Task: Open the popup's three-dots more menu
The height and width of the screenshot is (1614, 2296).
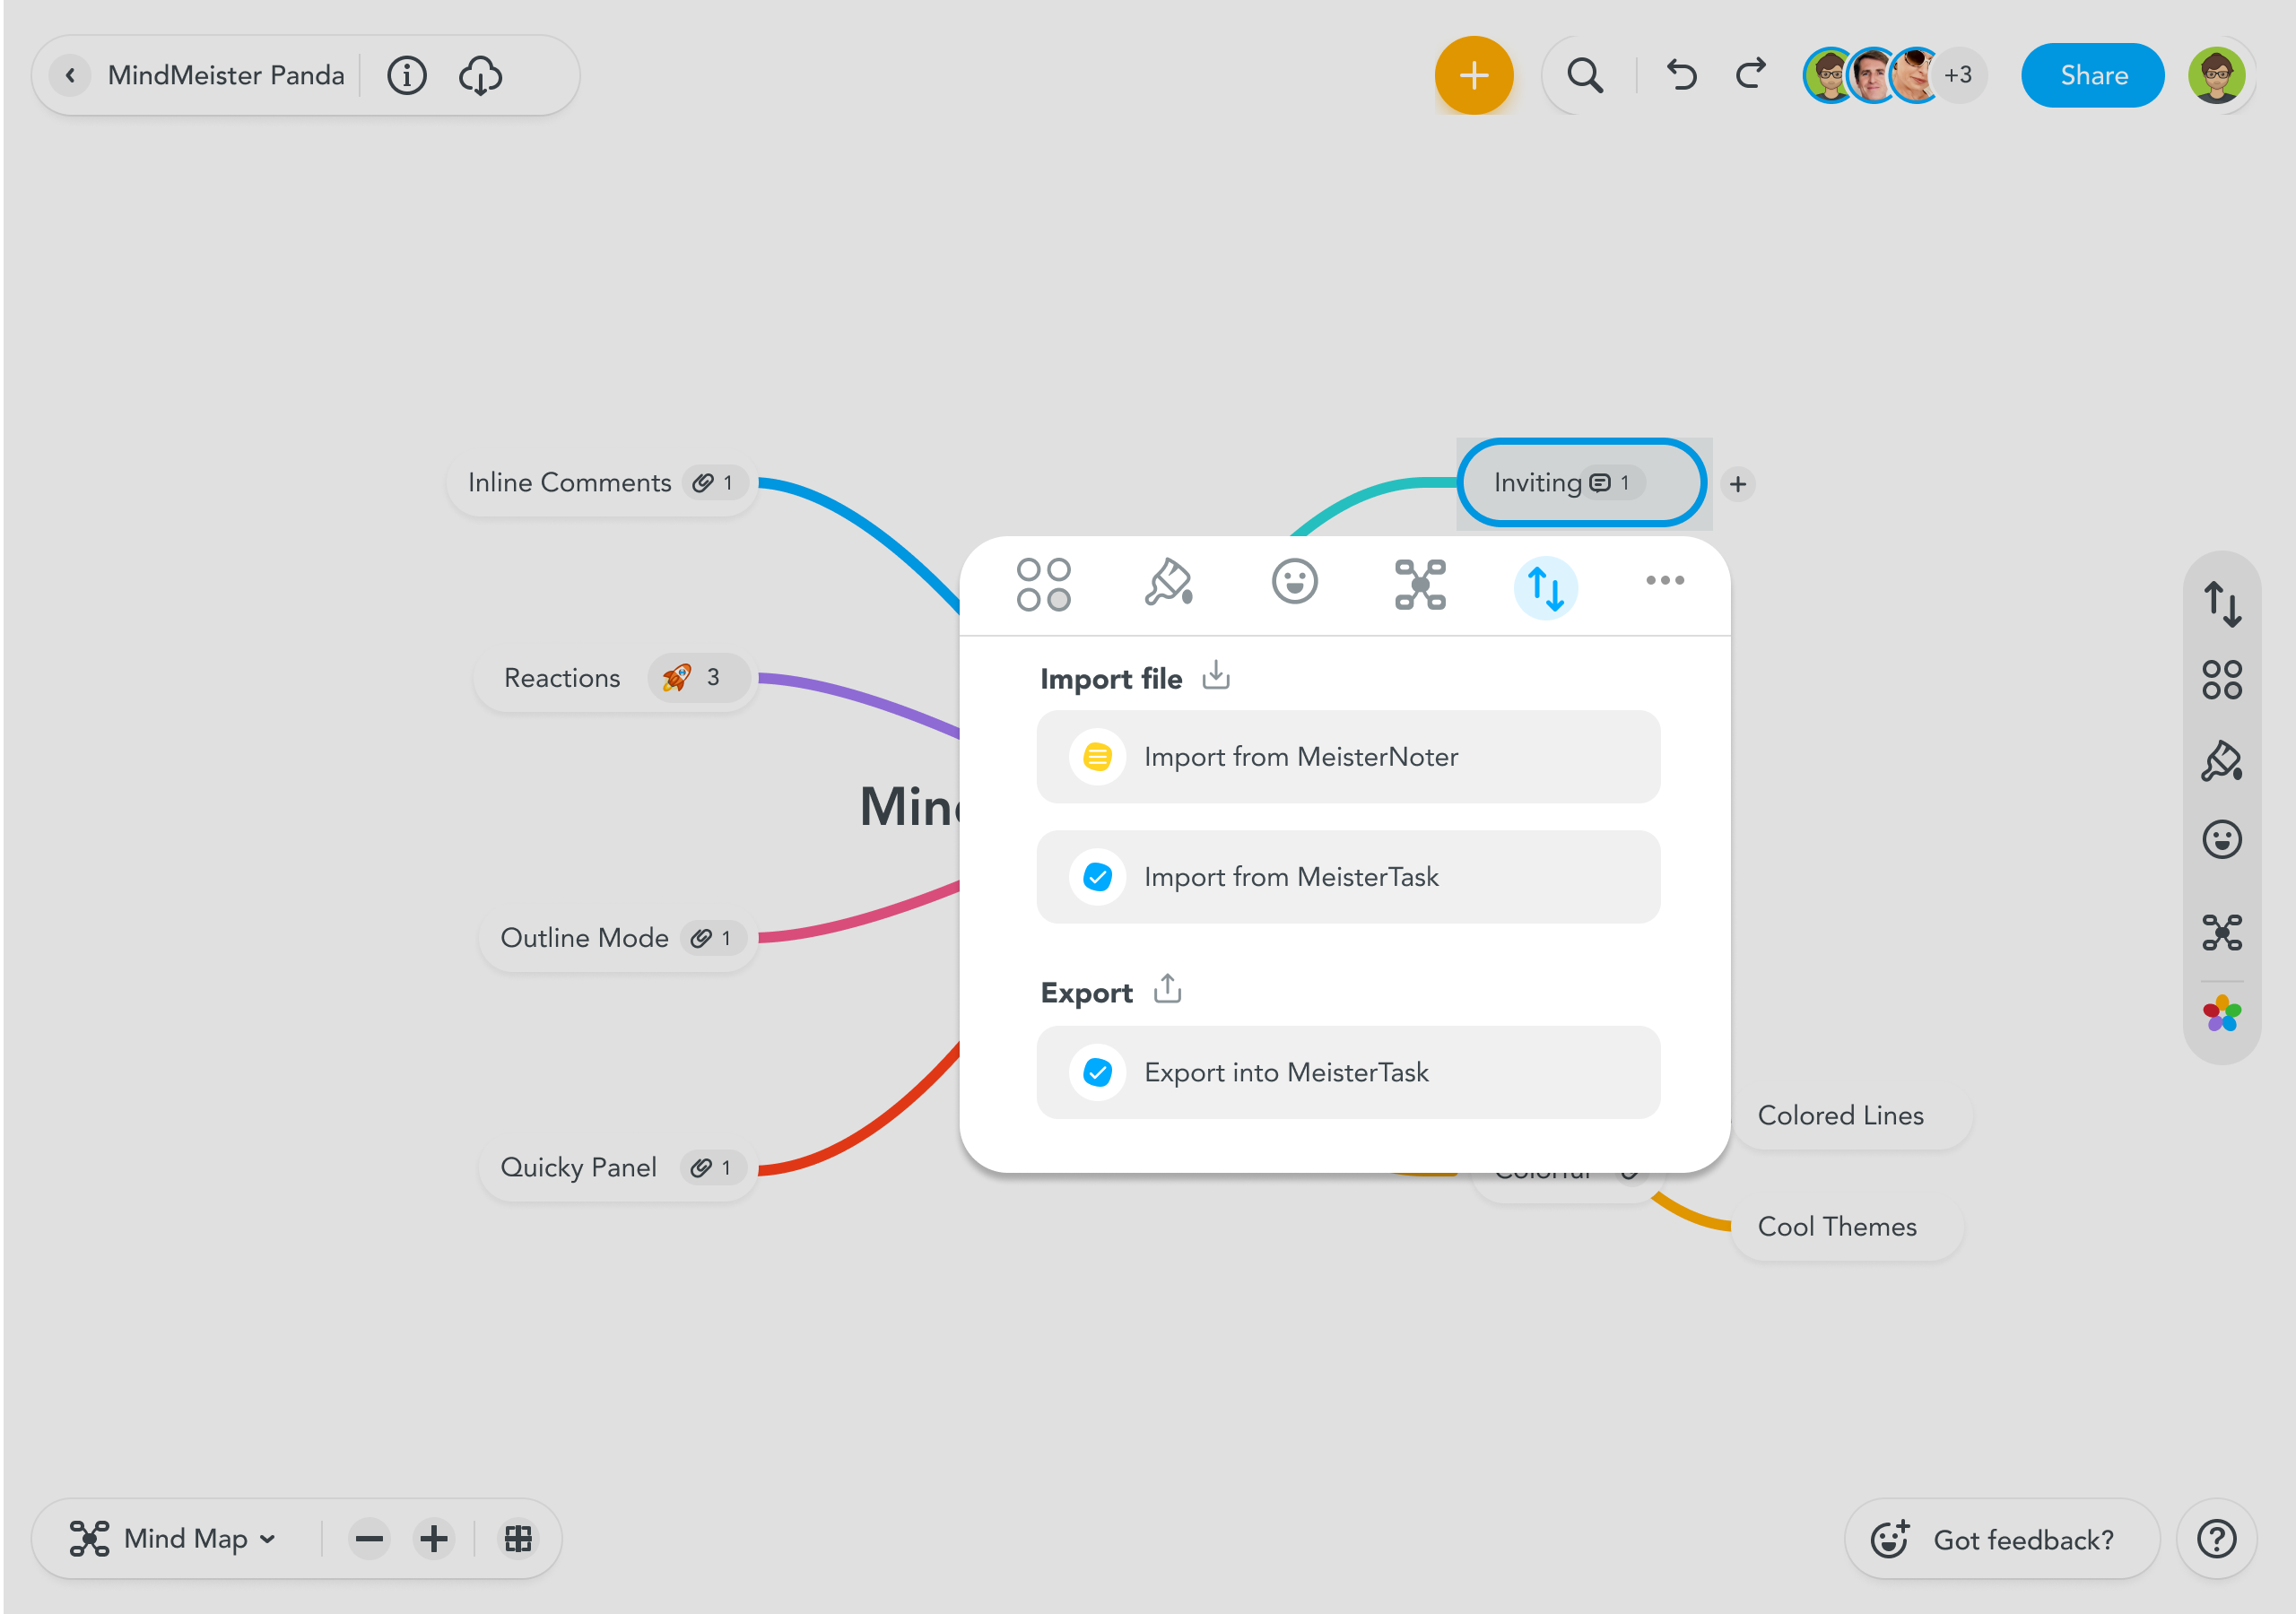Action: pyautogui.click(x=1664, y=581)
